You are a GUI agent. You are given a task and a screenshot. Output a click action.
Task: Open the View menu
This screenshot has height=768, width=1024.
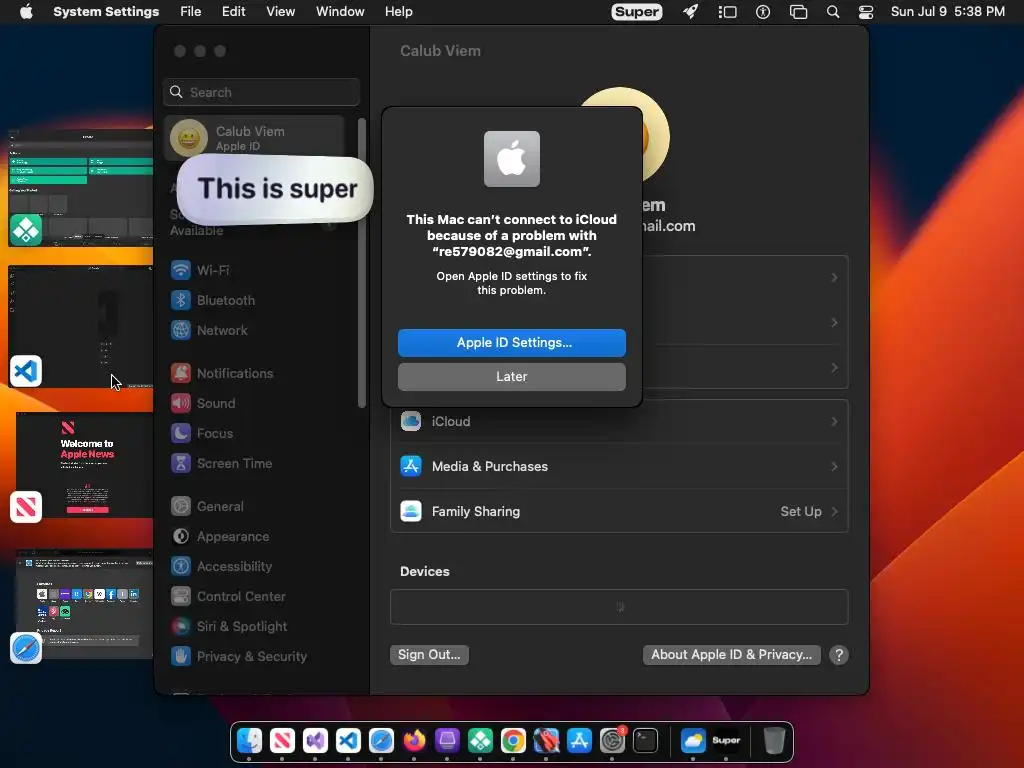click(280, 12)
